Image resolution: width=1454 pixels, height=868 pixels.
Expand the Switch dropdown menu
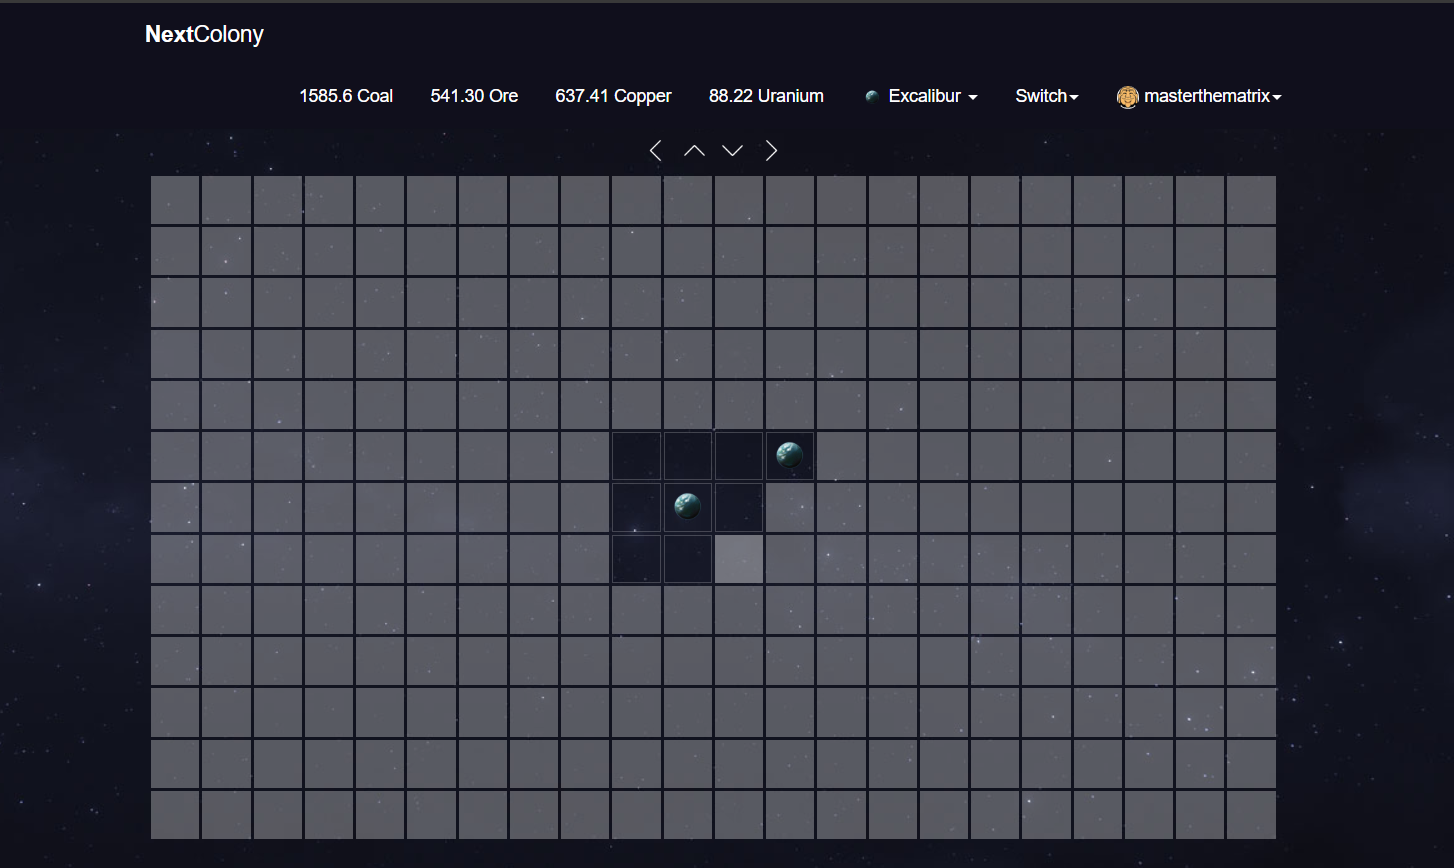click(1046, 97)
